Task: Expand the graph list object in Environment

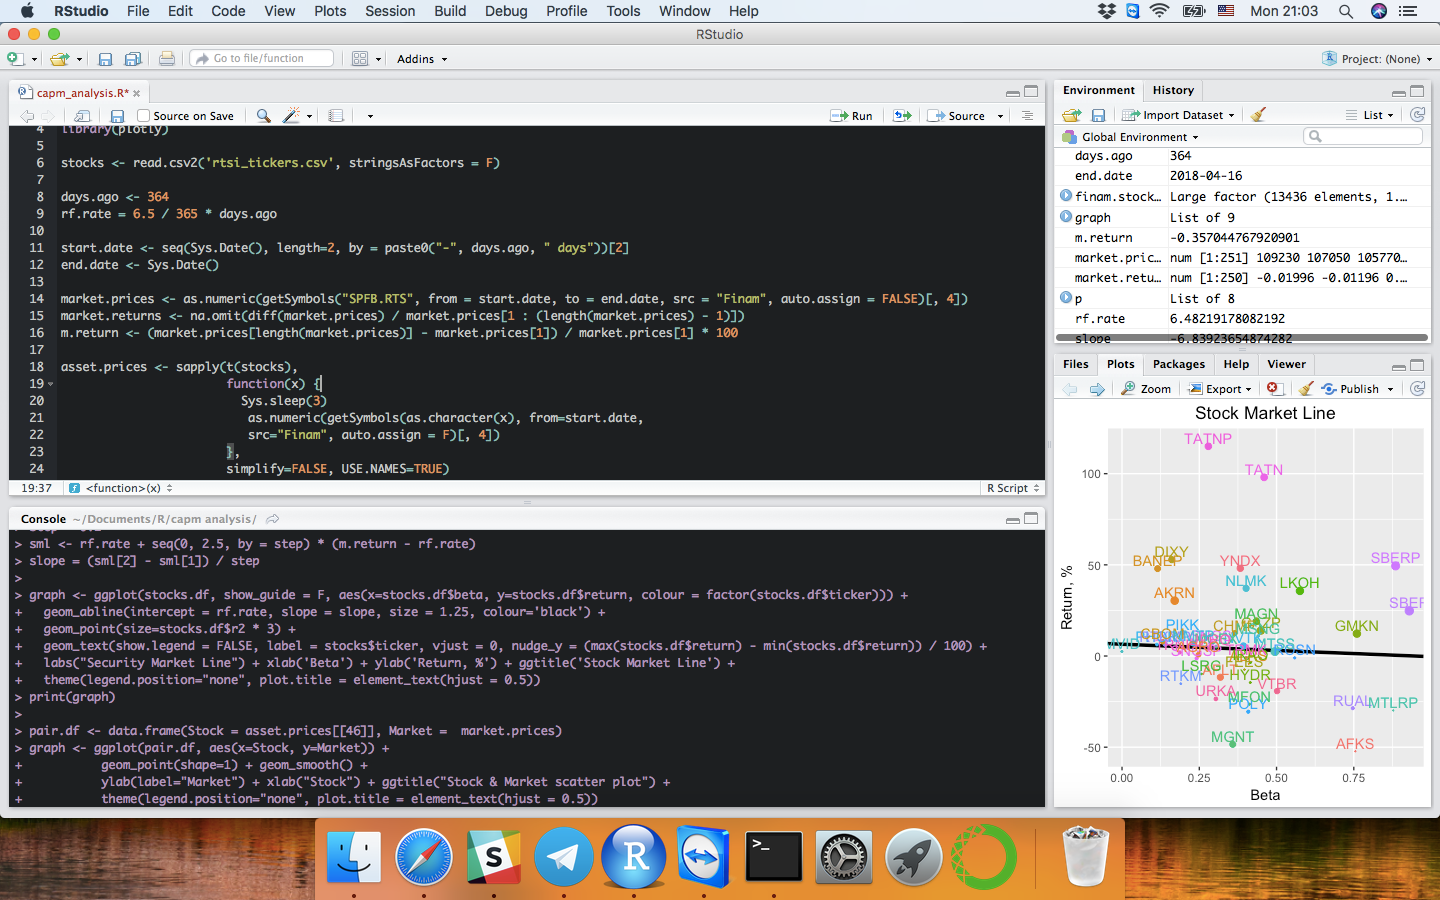Action: 1066,217
